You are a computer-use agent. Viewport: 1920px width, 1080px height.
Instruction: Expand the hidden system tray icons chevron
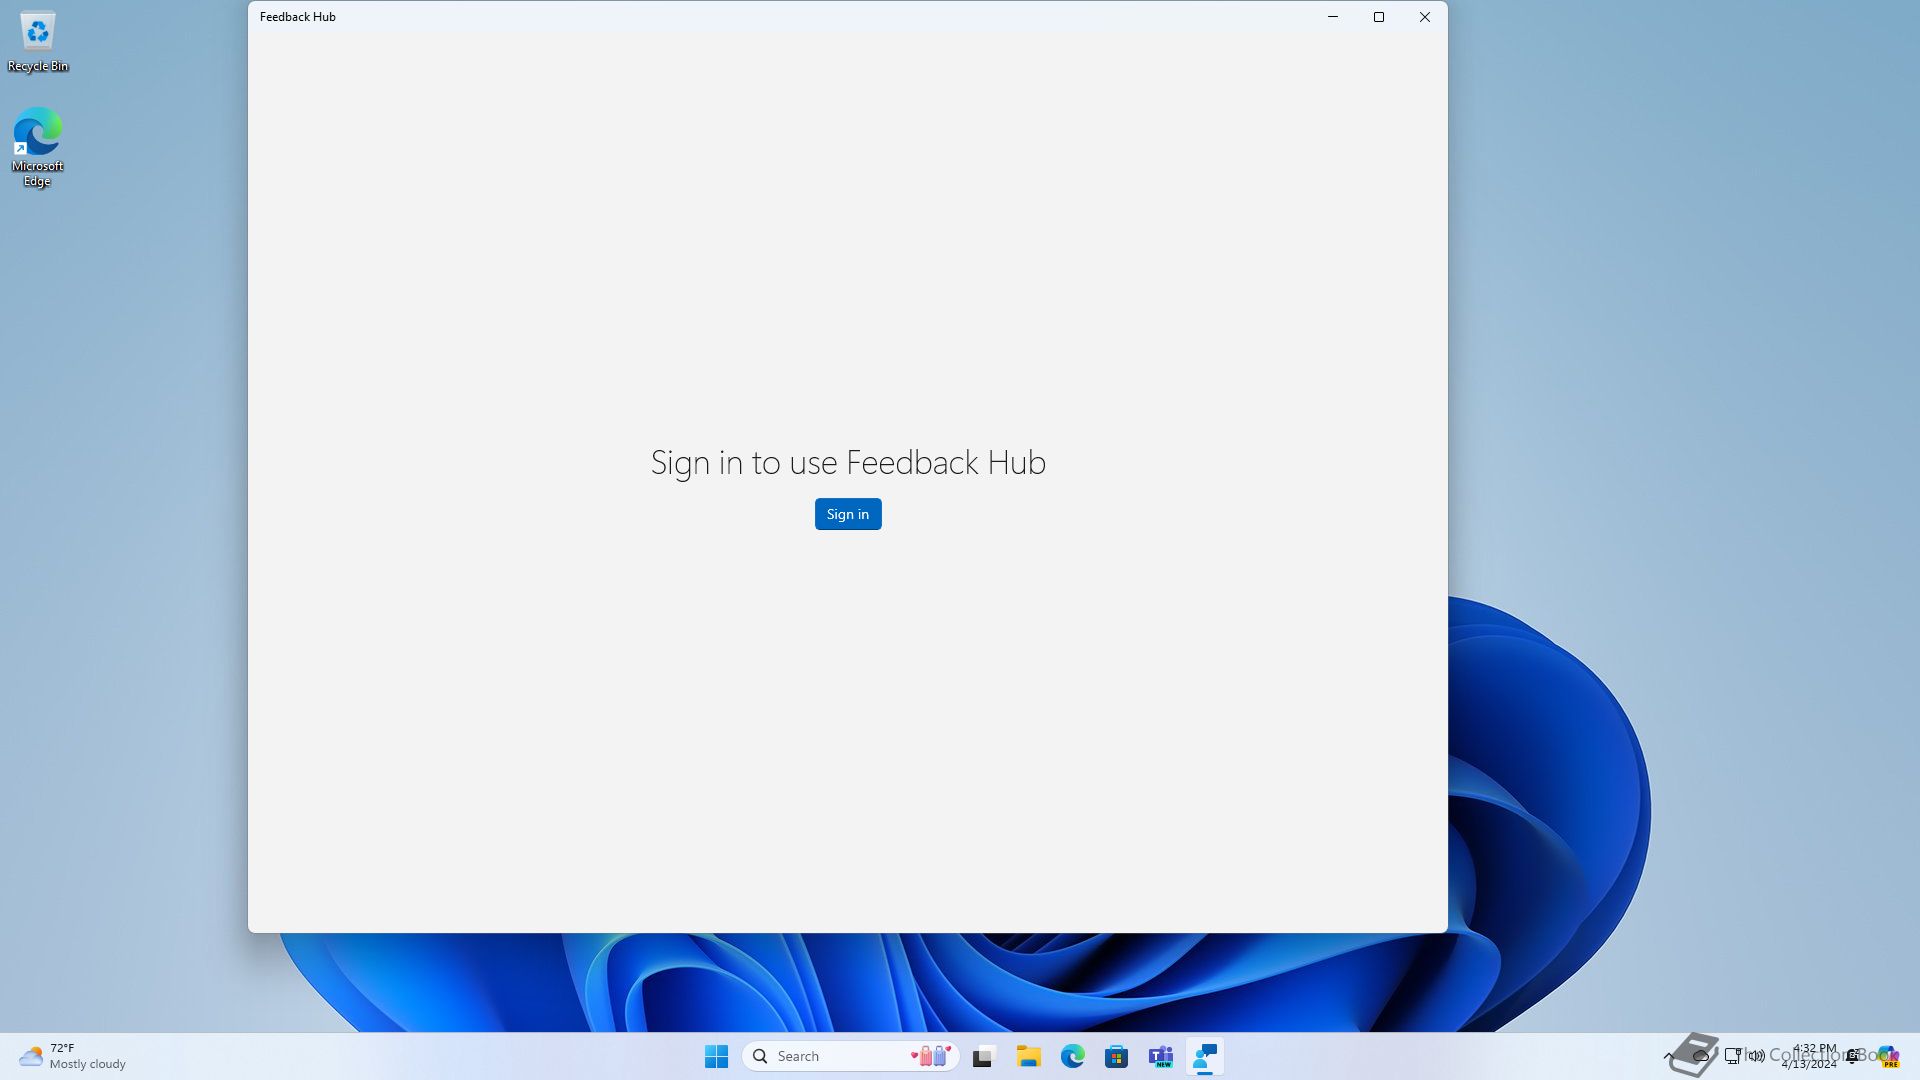[1669, 1056]
